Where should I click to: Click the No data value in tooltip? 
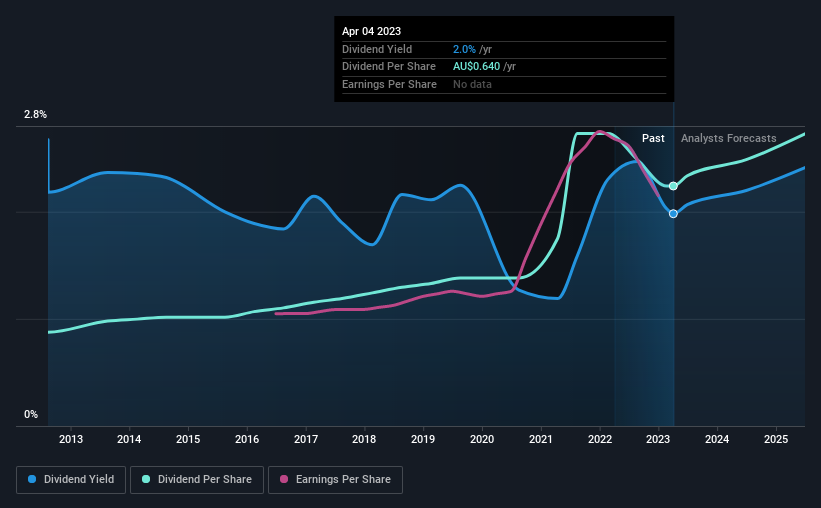click(472, 84)
